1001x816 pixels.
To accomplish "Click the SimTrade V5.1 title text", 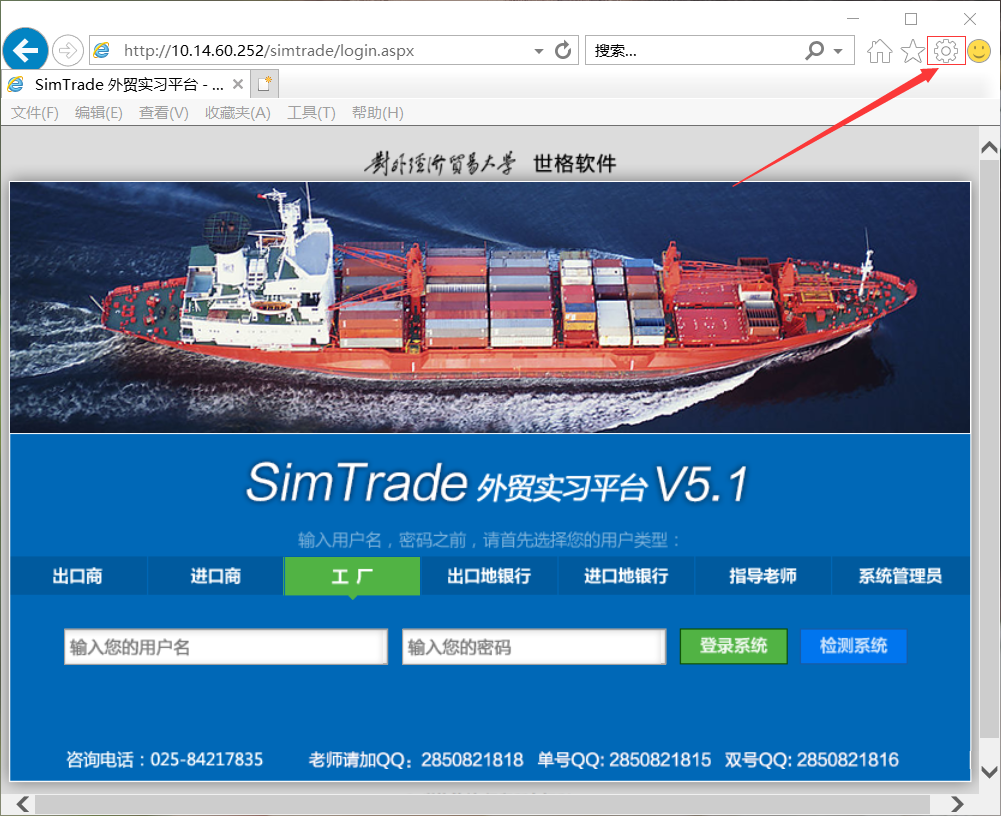I will pos(497,483).
